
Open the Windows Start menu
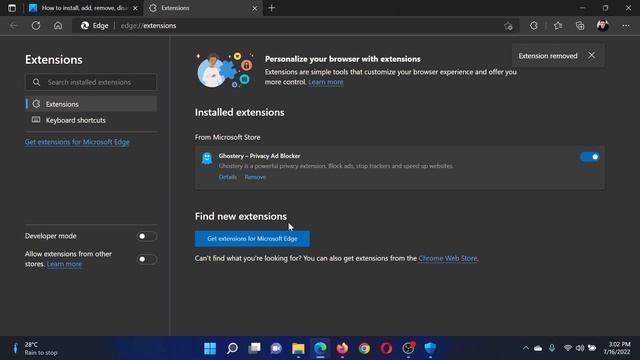[210, 348]
